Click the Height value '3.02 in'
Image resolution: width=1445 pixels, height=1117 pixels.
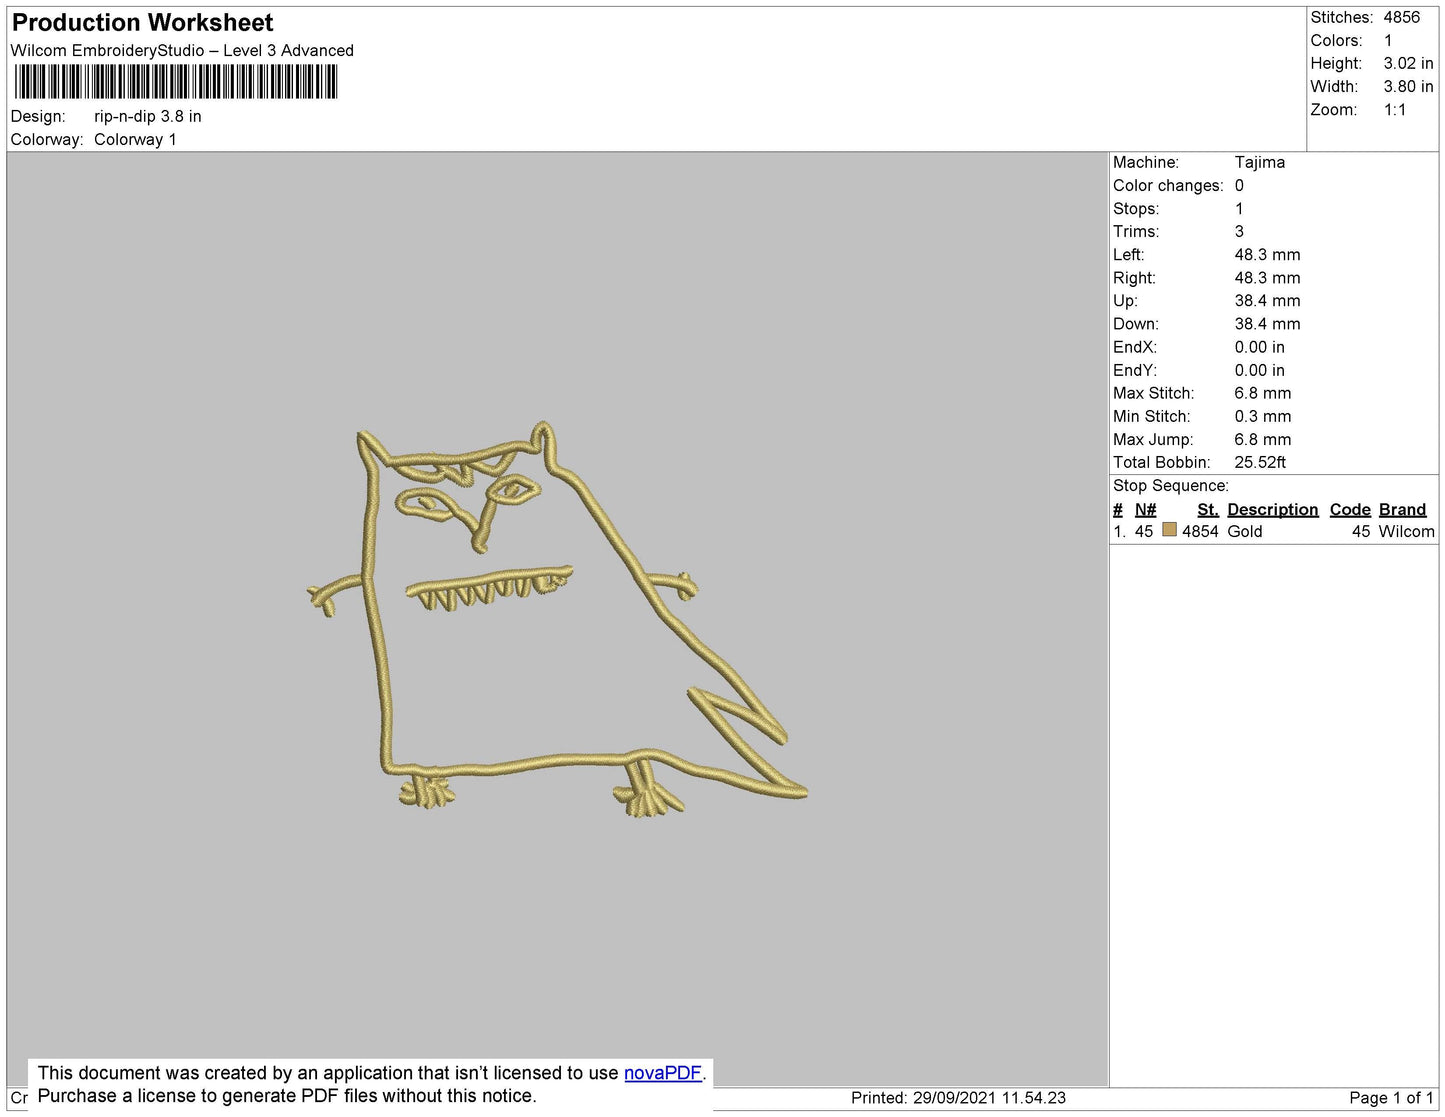pyautogui.click(x=1408, y=63)
